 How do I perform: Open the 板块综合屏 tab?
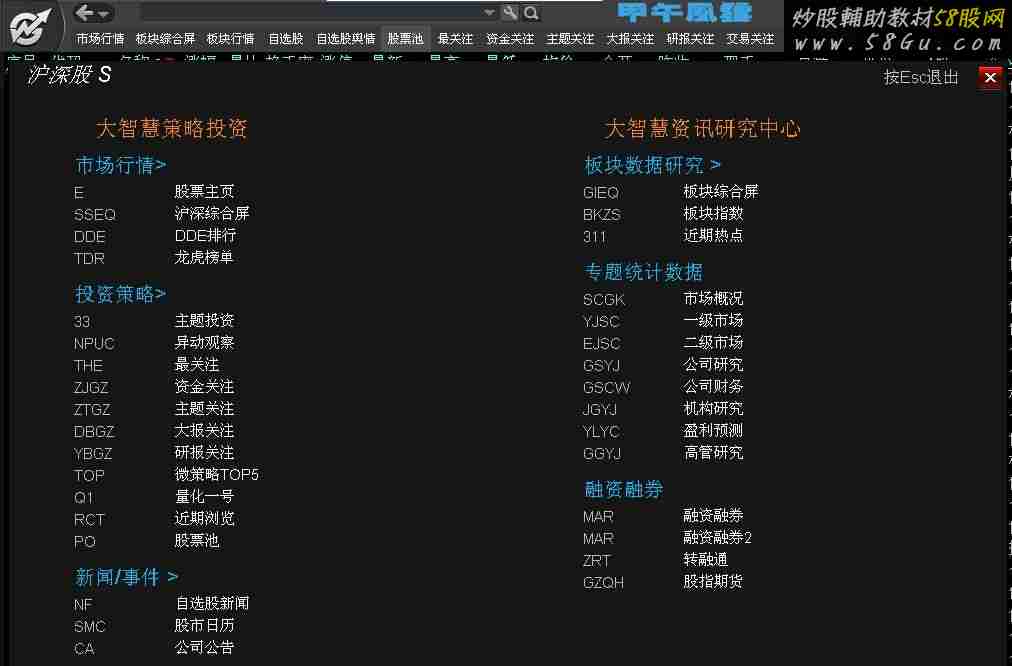(165, 39)
